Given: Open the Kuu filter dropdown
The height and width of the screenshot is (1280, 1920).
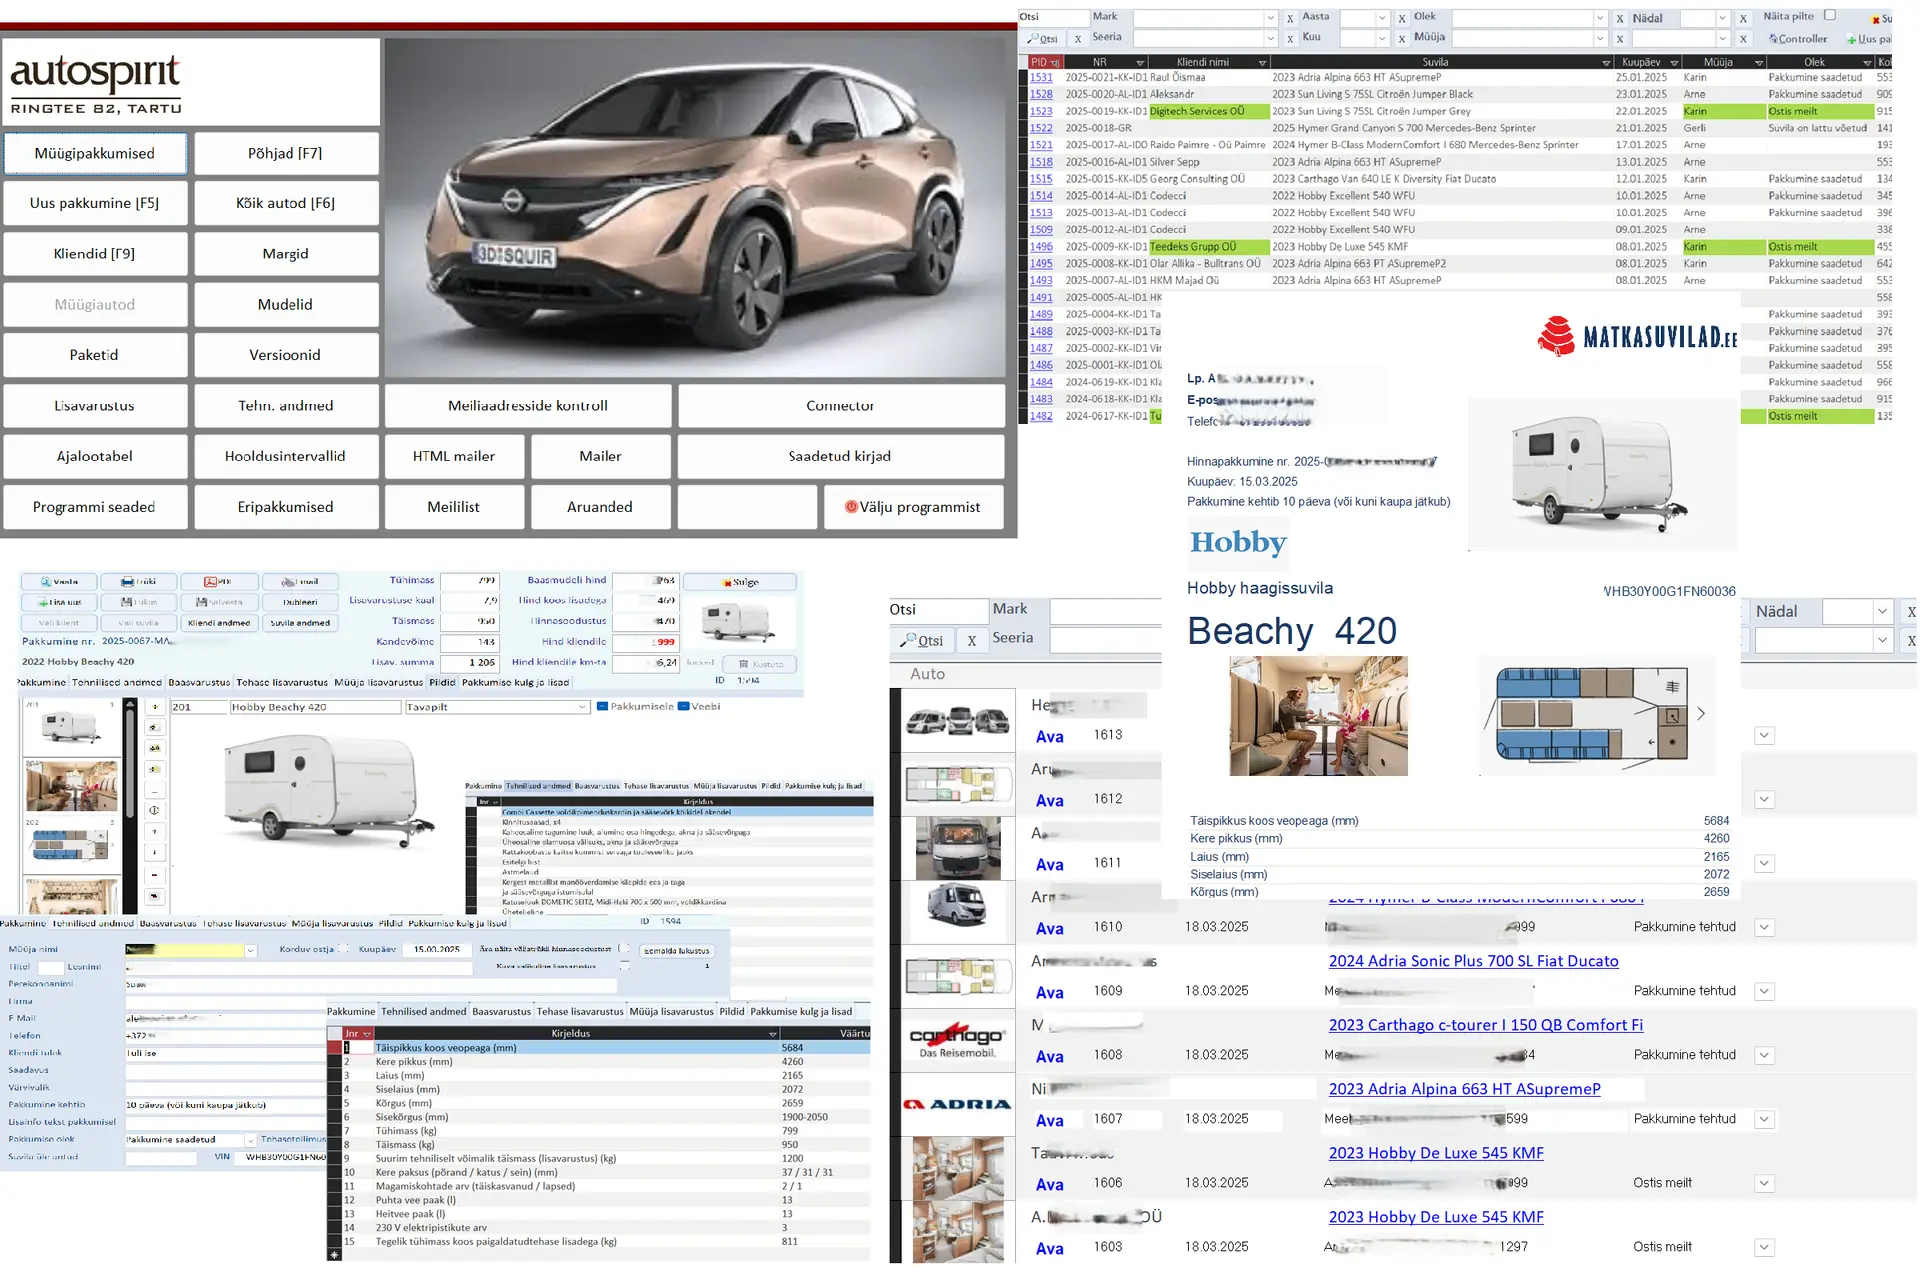Looking at the screenshot, I should click(1382, 39).
